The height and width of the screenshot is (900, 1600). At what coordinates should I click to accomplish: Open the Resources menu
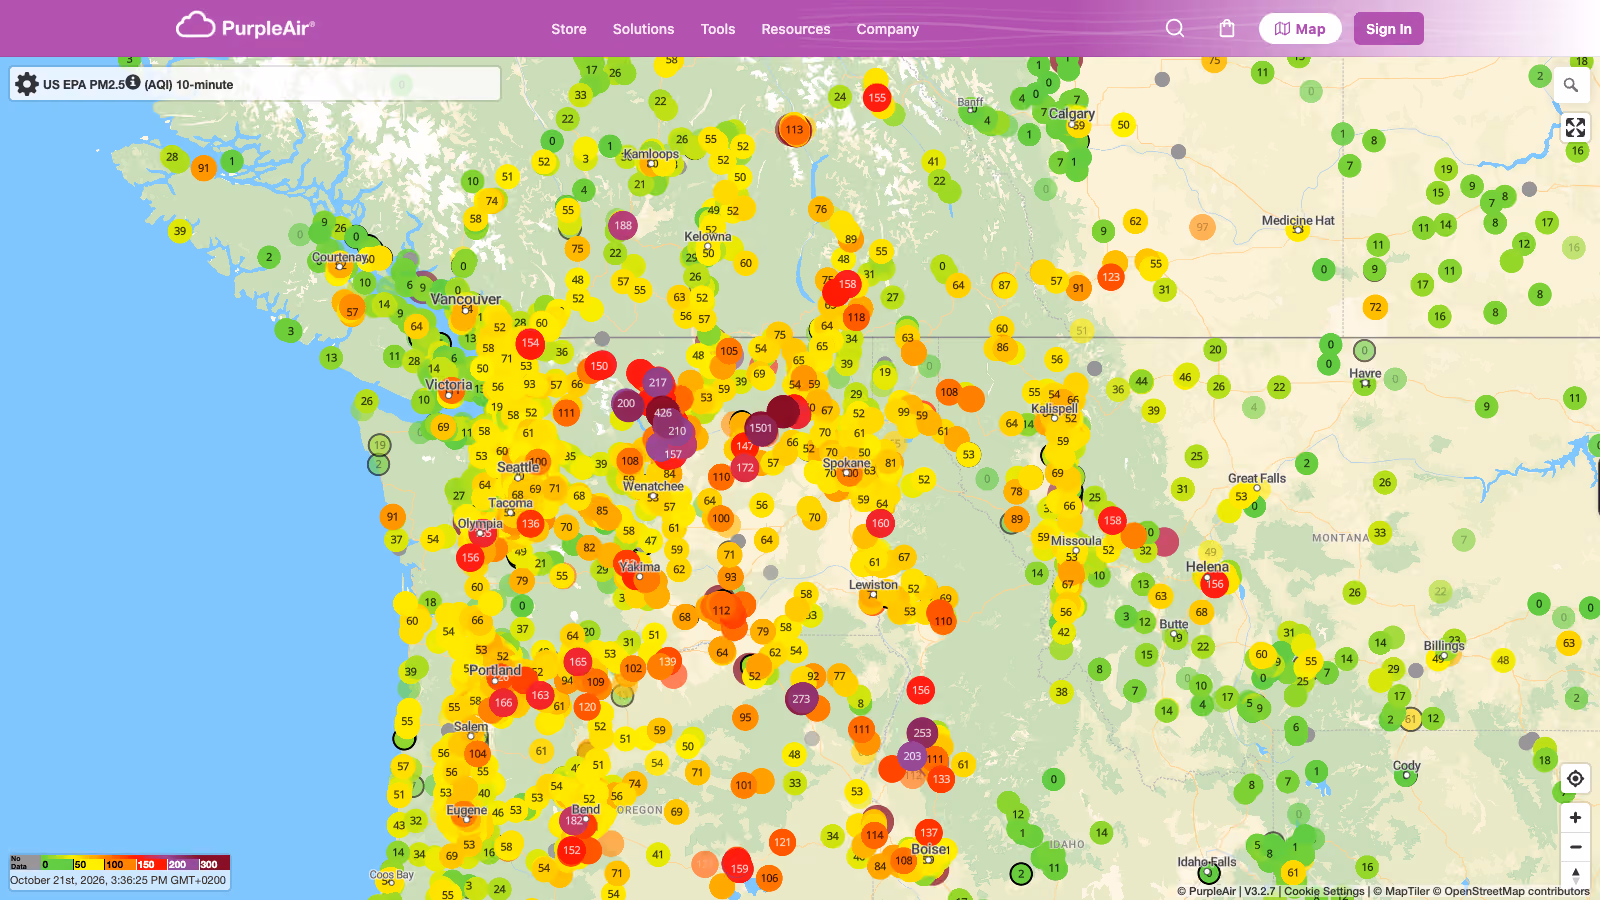796,29
